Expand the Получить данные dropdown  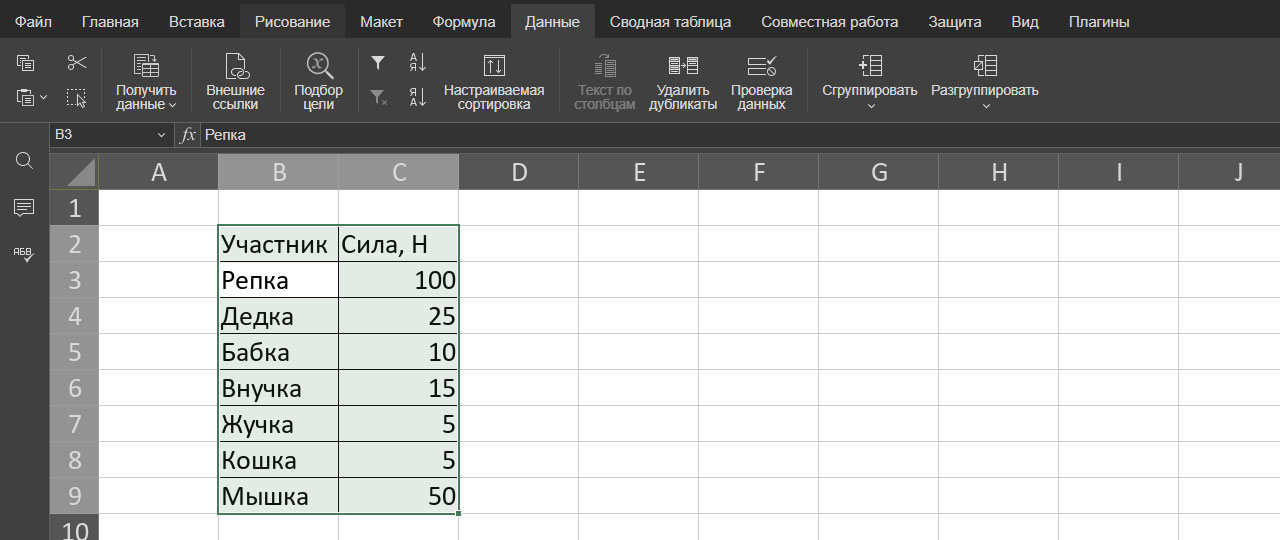(x=172, y=105)
